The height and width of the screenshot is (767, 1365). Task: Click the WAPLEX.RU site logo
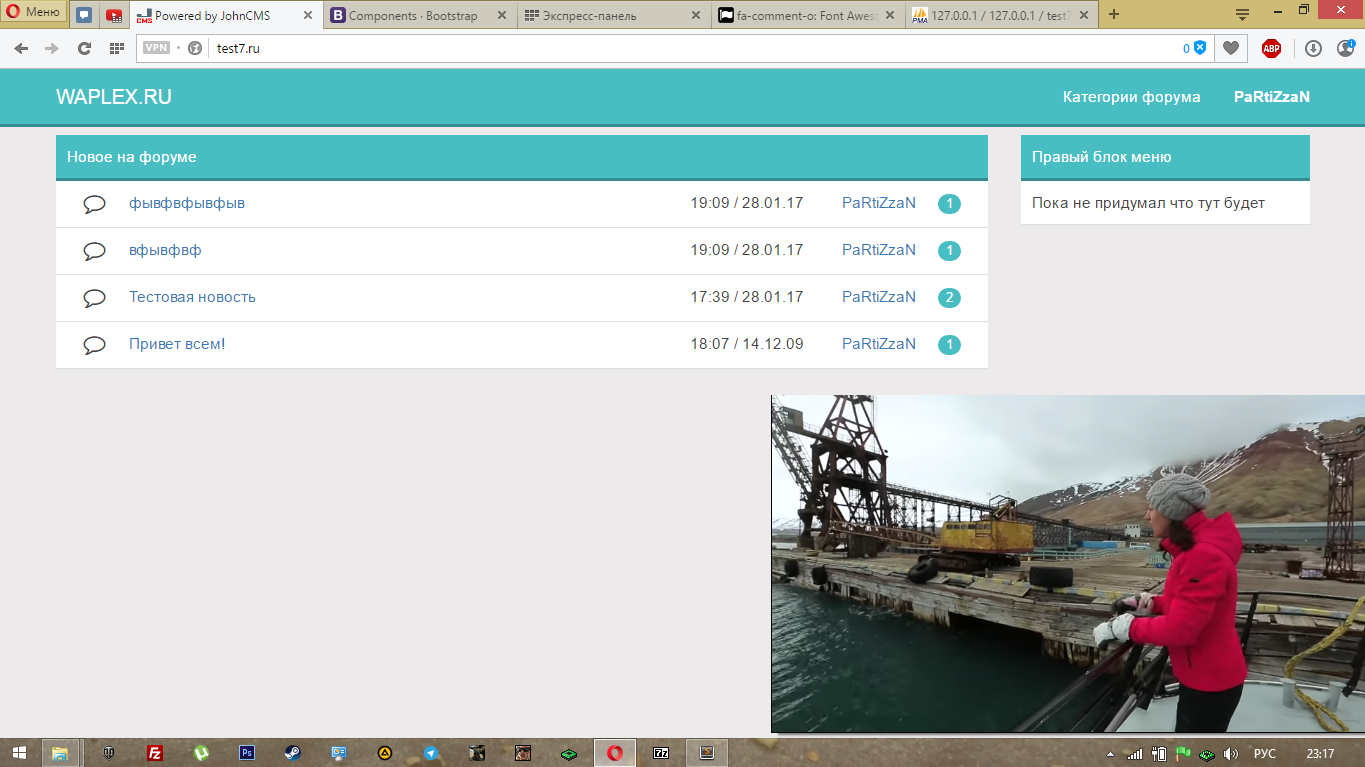tap(114, 97)
